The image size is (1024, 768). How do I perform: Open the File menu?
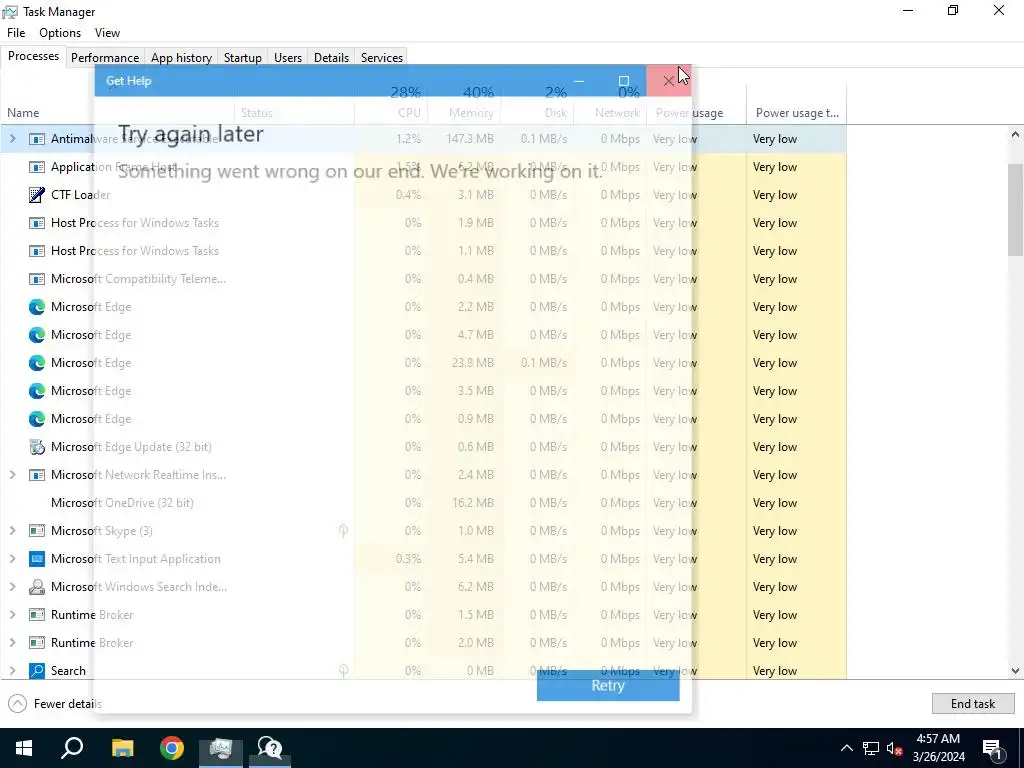[x=16, y=33]
